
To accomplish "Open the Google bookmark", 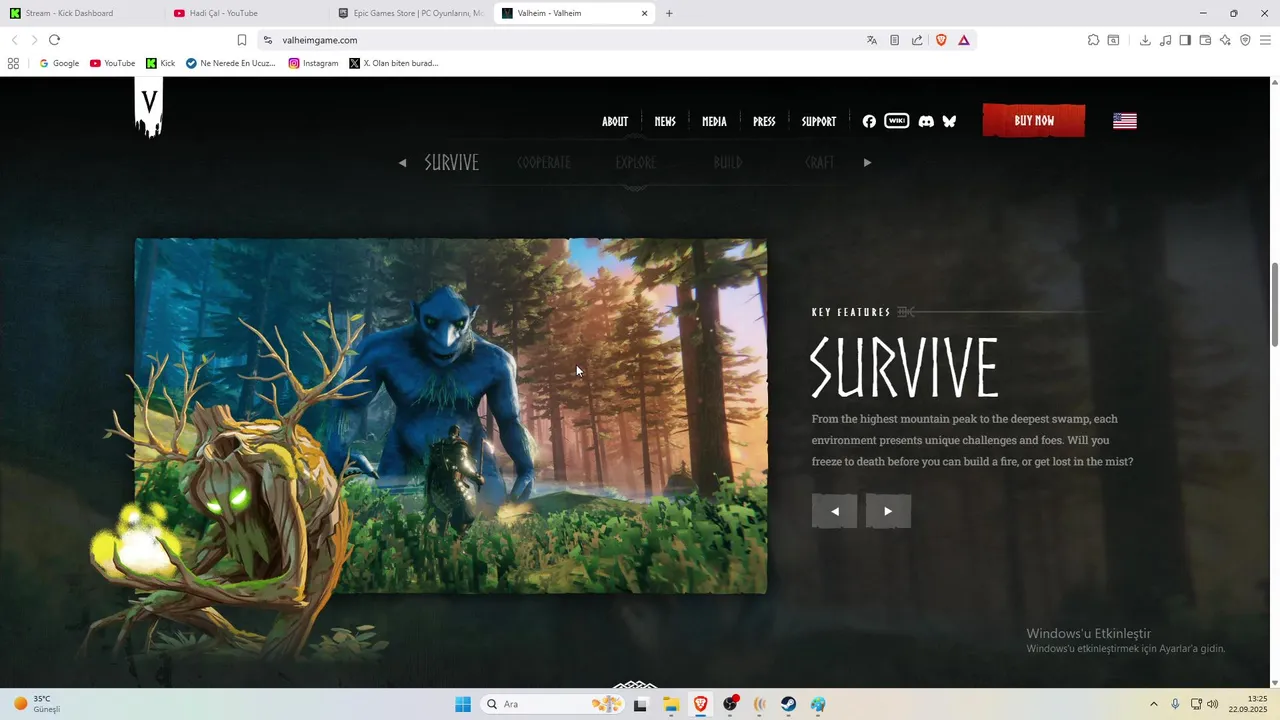I will [x=59, y=63].
